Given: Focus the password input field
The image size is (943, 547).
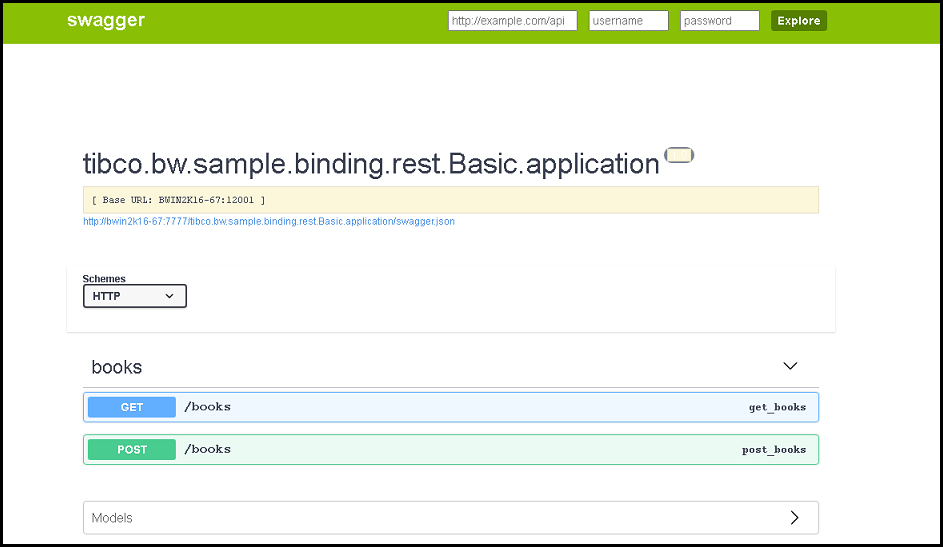Looking at the screenshot, I should (x=720, y=20).
